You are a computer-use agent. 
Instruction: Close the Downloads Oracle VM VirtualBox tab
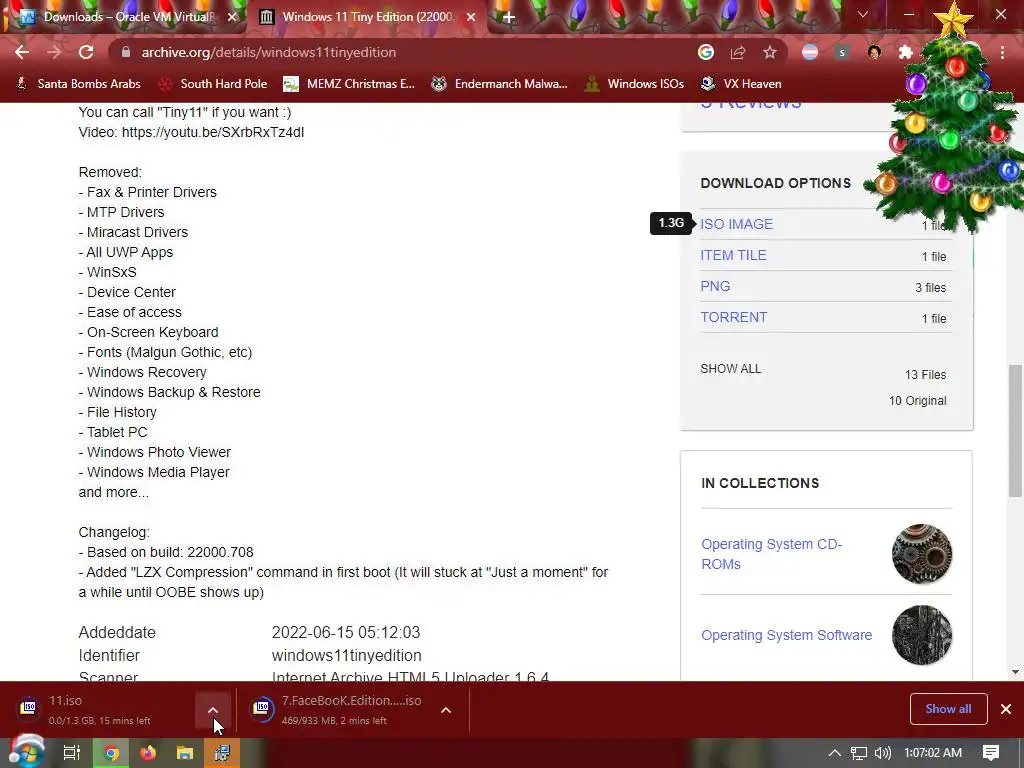(x=232, y=17)
